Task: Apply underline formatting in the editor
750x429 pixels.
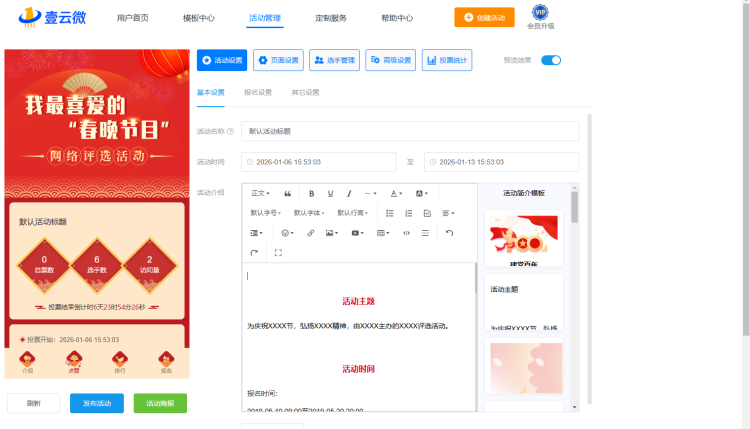Action: coord(330,193)
